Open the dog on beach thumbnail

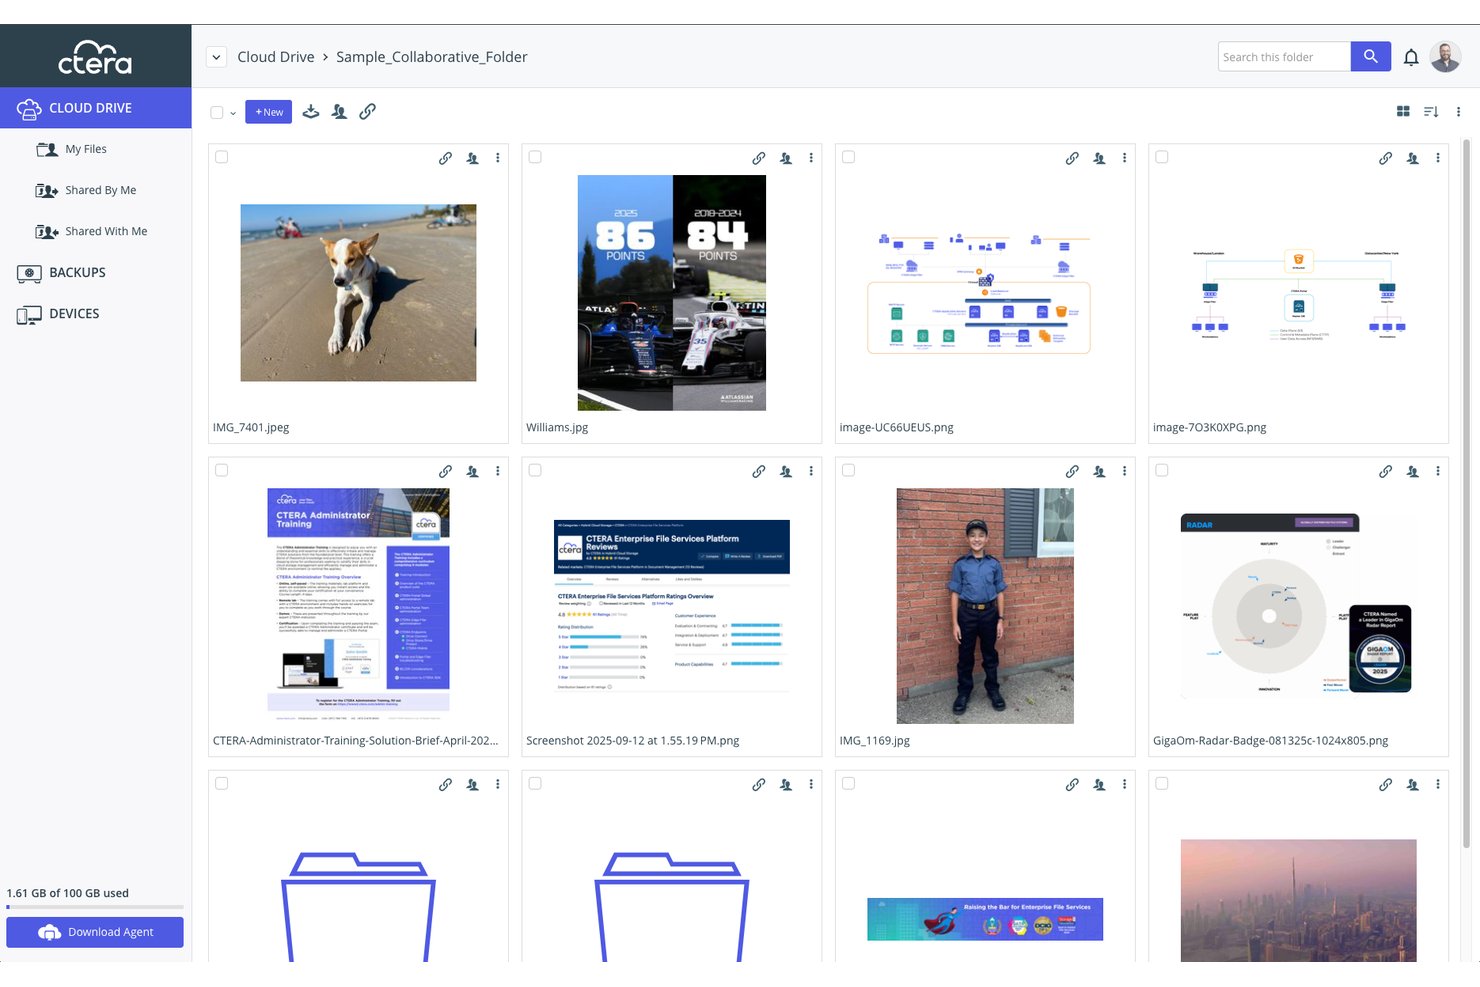point(358,292)
